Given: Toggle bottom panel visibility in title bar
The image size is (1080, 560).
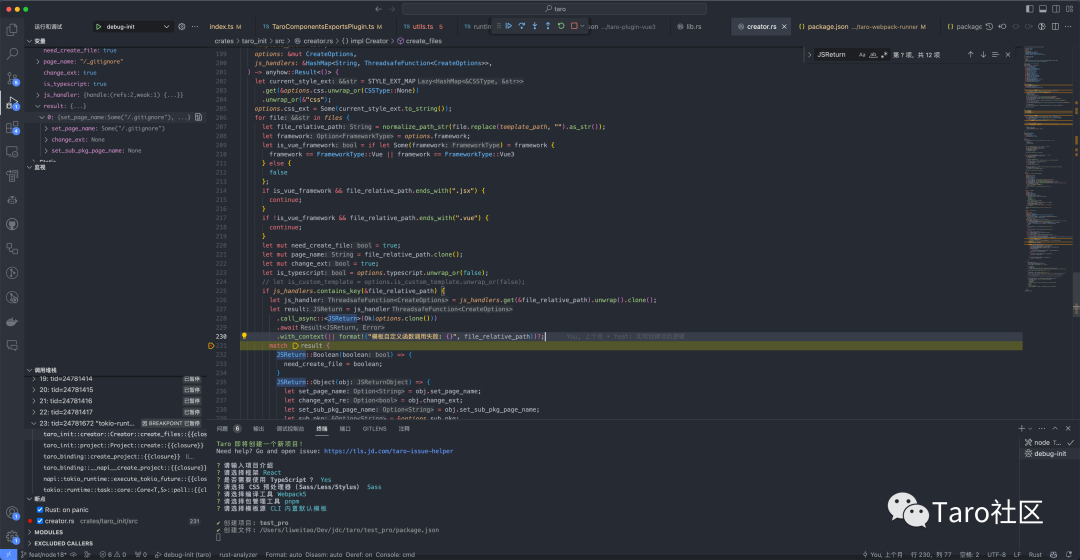Looking at the screenshot, I should coord(1043,9).
